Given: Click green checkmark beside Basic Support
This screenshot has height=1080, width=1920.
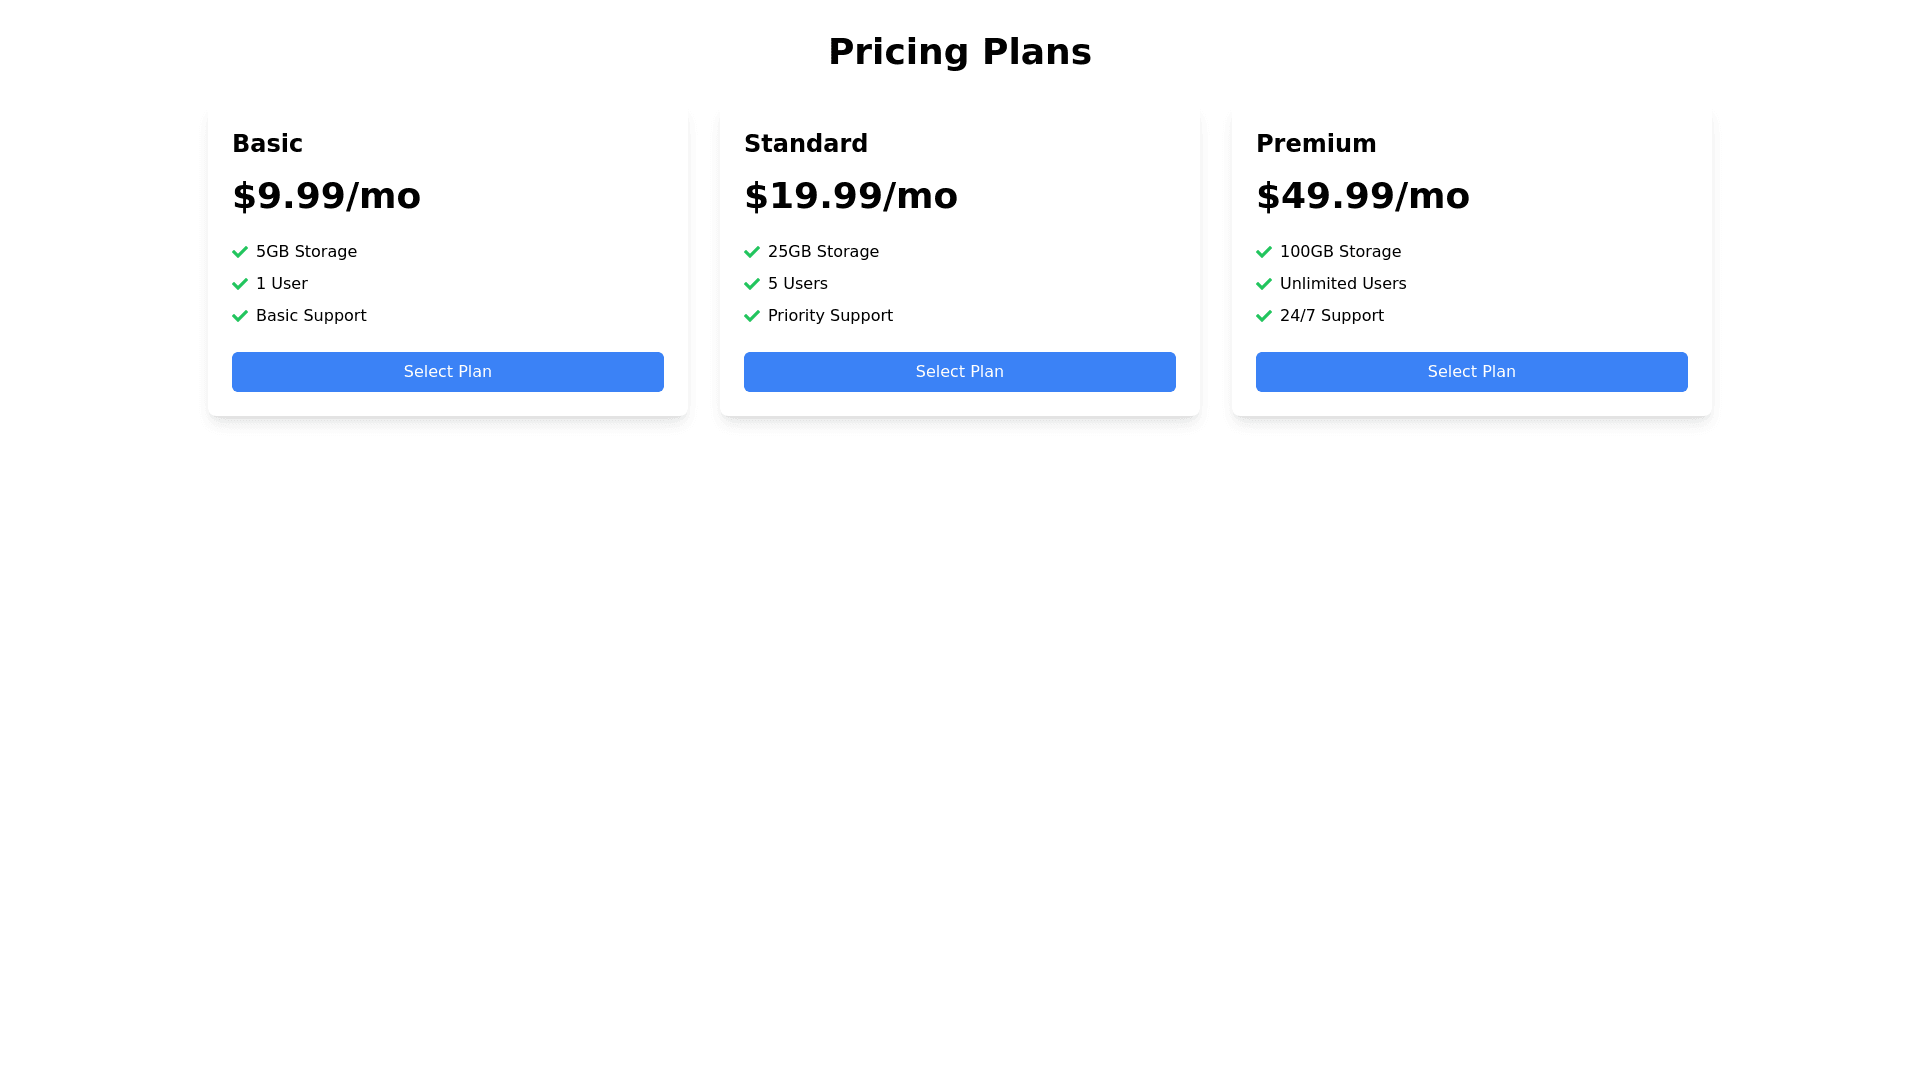Looking at the screenshot, I should (x=240, y=316).
